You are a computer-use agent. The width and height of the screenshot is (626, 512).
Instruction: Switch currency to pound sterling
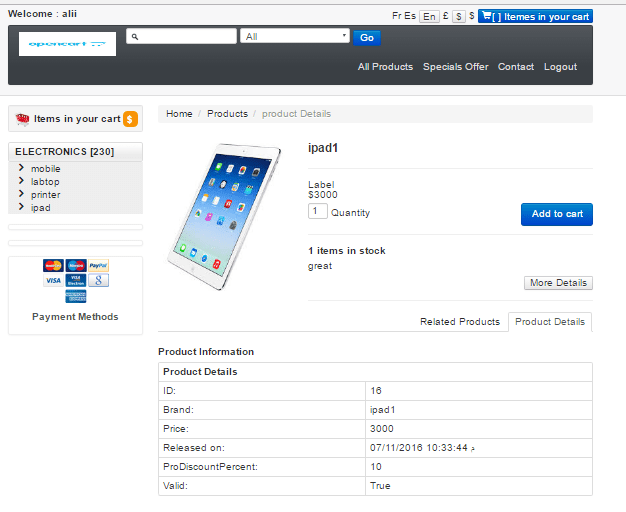[x=445, y=16]
